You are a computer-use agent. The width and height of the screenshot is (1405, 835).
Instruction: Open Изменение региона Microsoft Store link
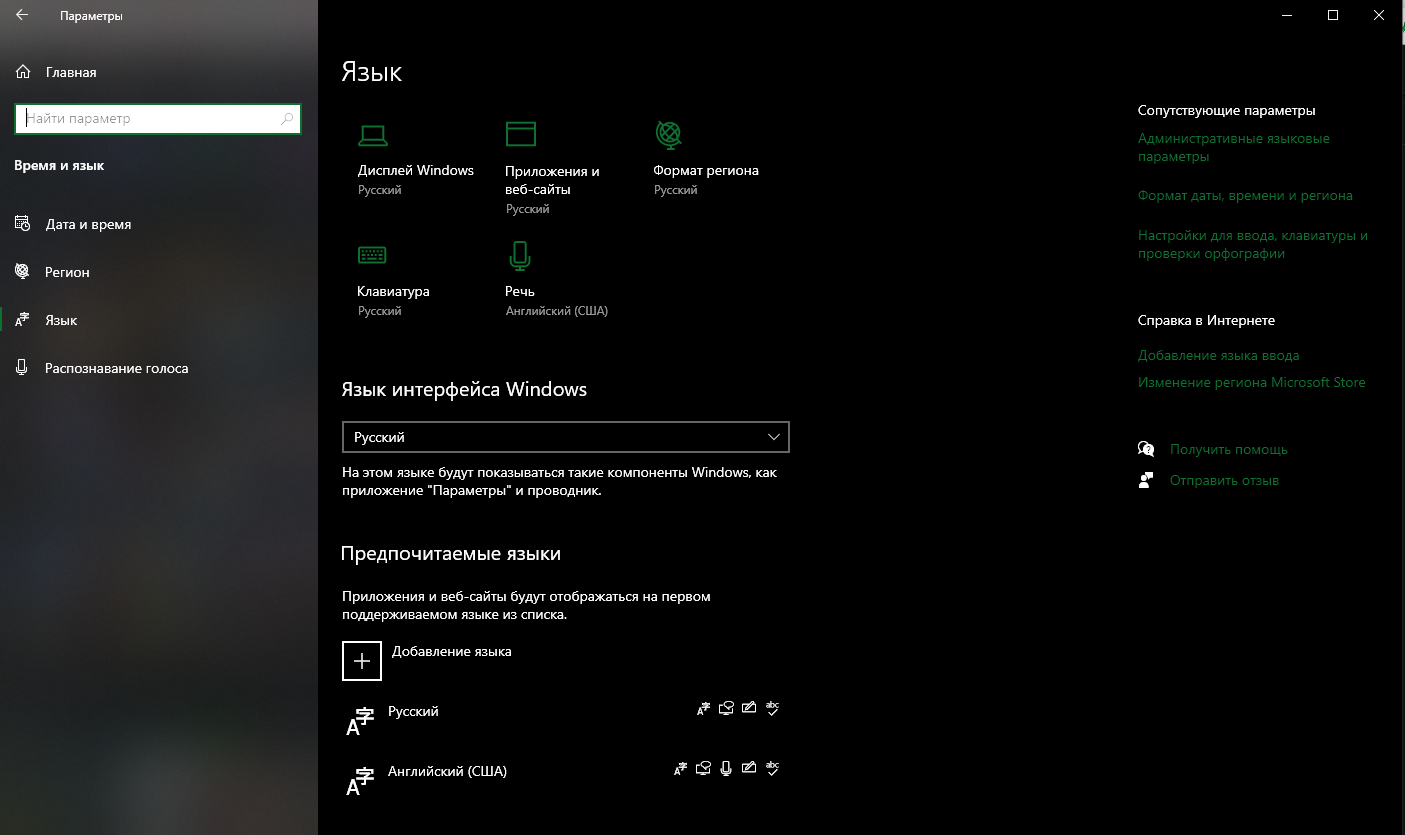(x=1251, y=382)
